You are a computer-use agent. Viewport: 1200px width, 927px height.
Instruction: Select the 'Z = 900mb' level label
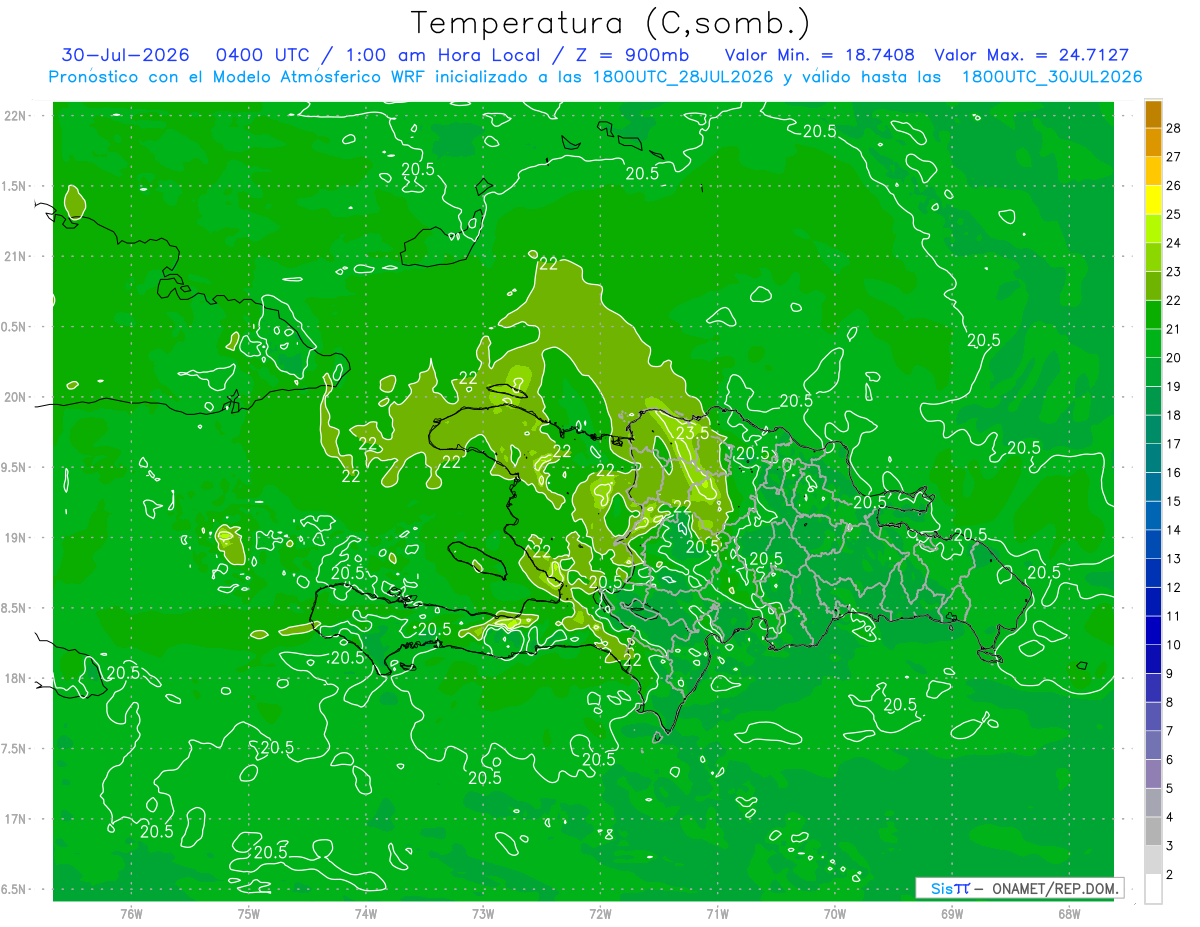pyautogui.click(x=627, y=55)
